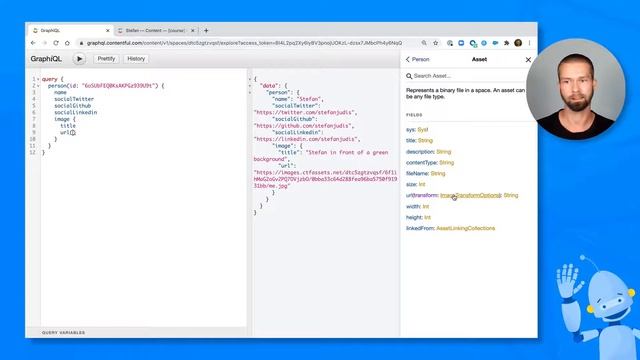Click the image field on line 7
The height and width of the screenshot is (360, 640).
click(x=62, y=119)
